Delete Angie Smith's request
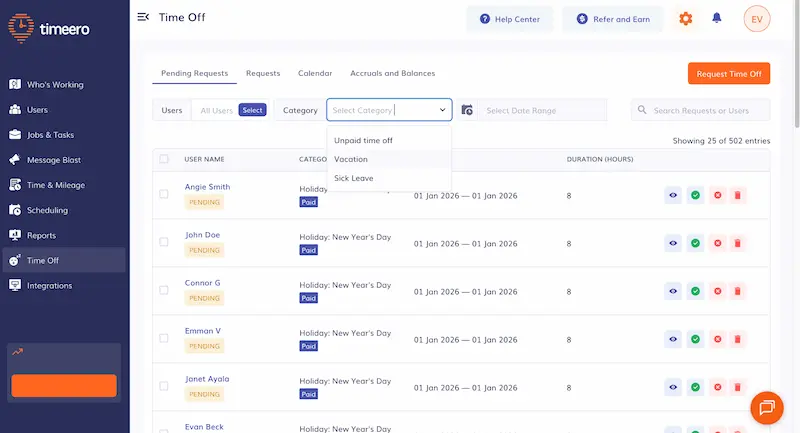 click(x=737, y=195)
